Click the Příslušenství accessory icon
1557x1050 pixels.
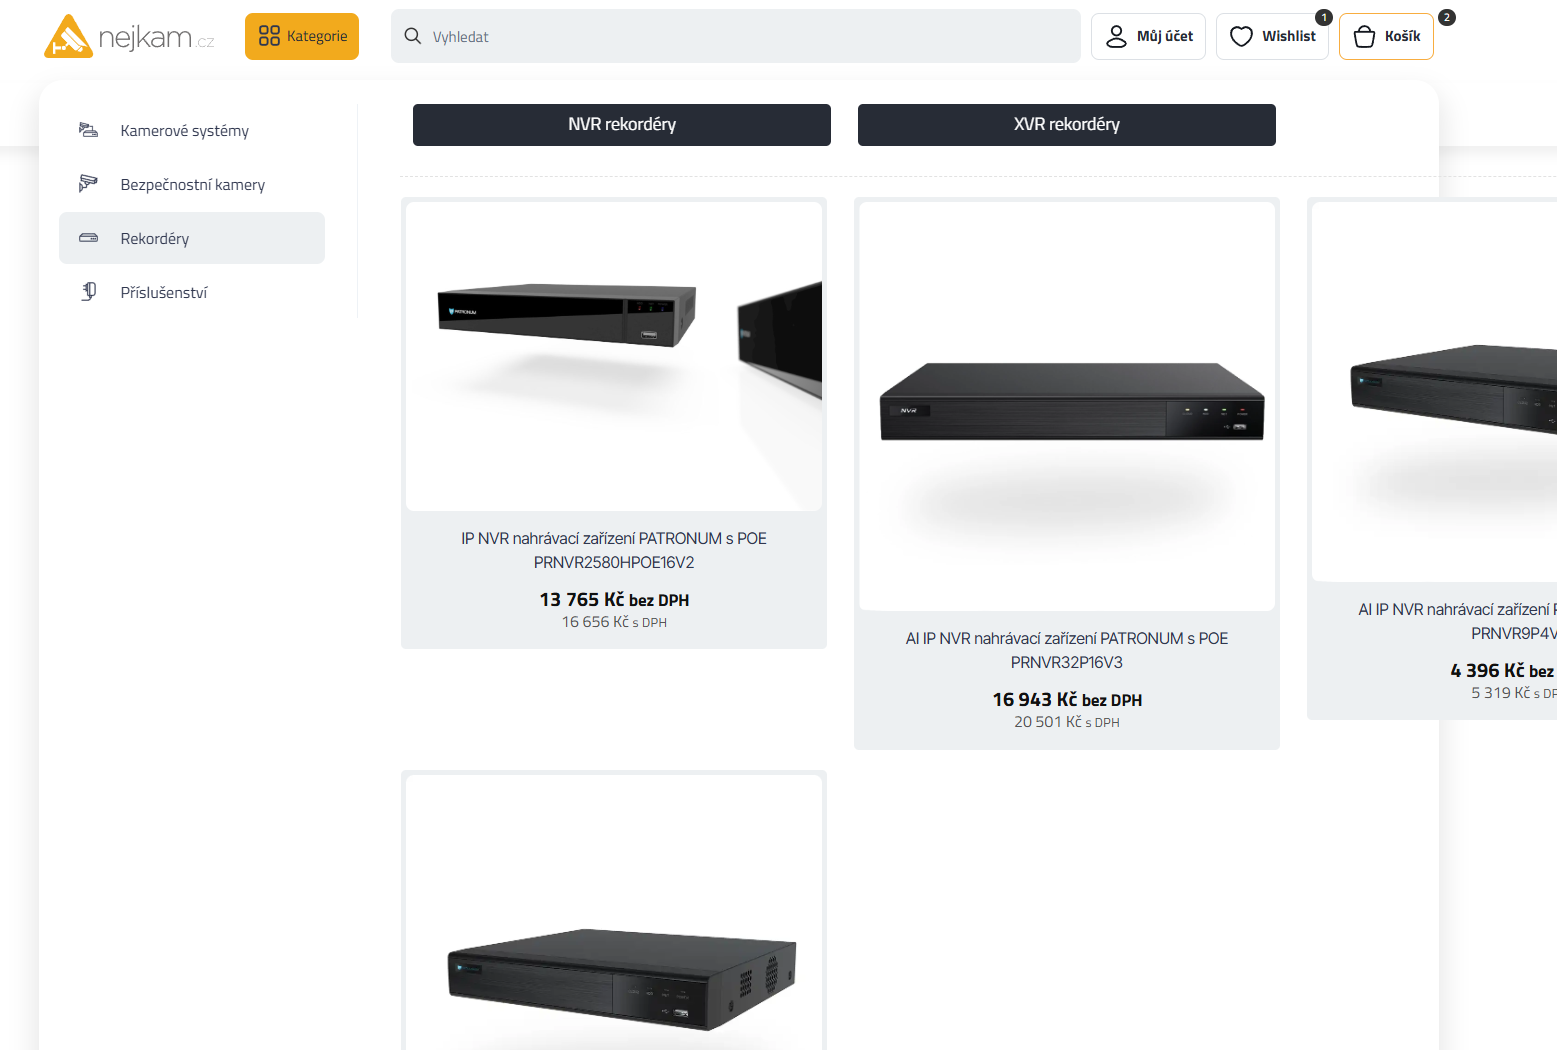coord(89,292)
